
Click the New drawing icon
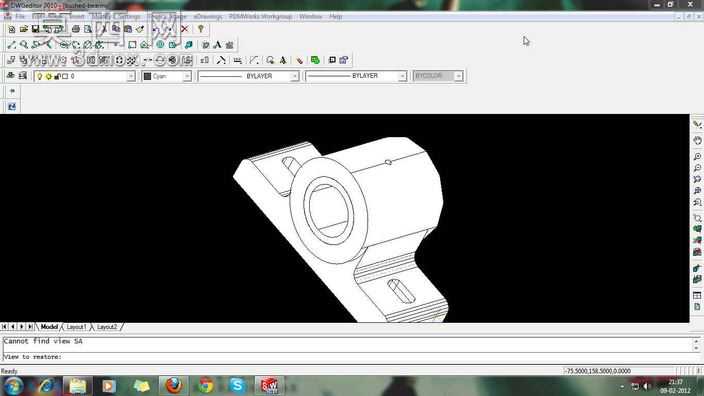pyautogui.click(x=12, y=29)
